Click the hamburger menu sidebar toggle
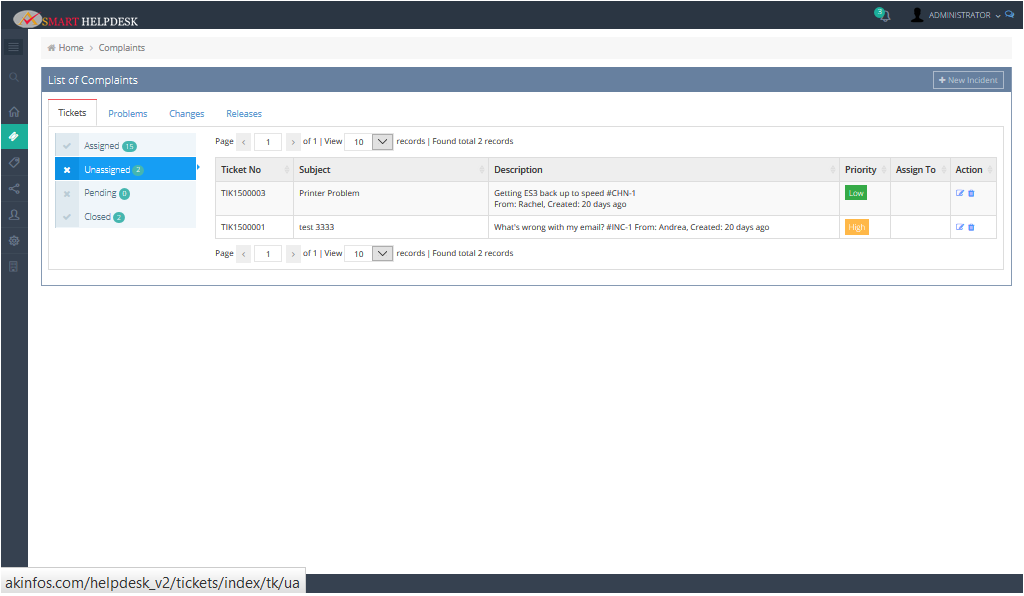 click(x=13, y=47)
